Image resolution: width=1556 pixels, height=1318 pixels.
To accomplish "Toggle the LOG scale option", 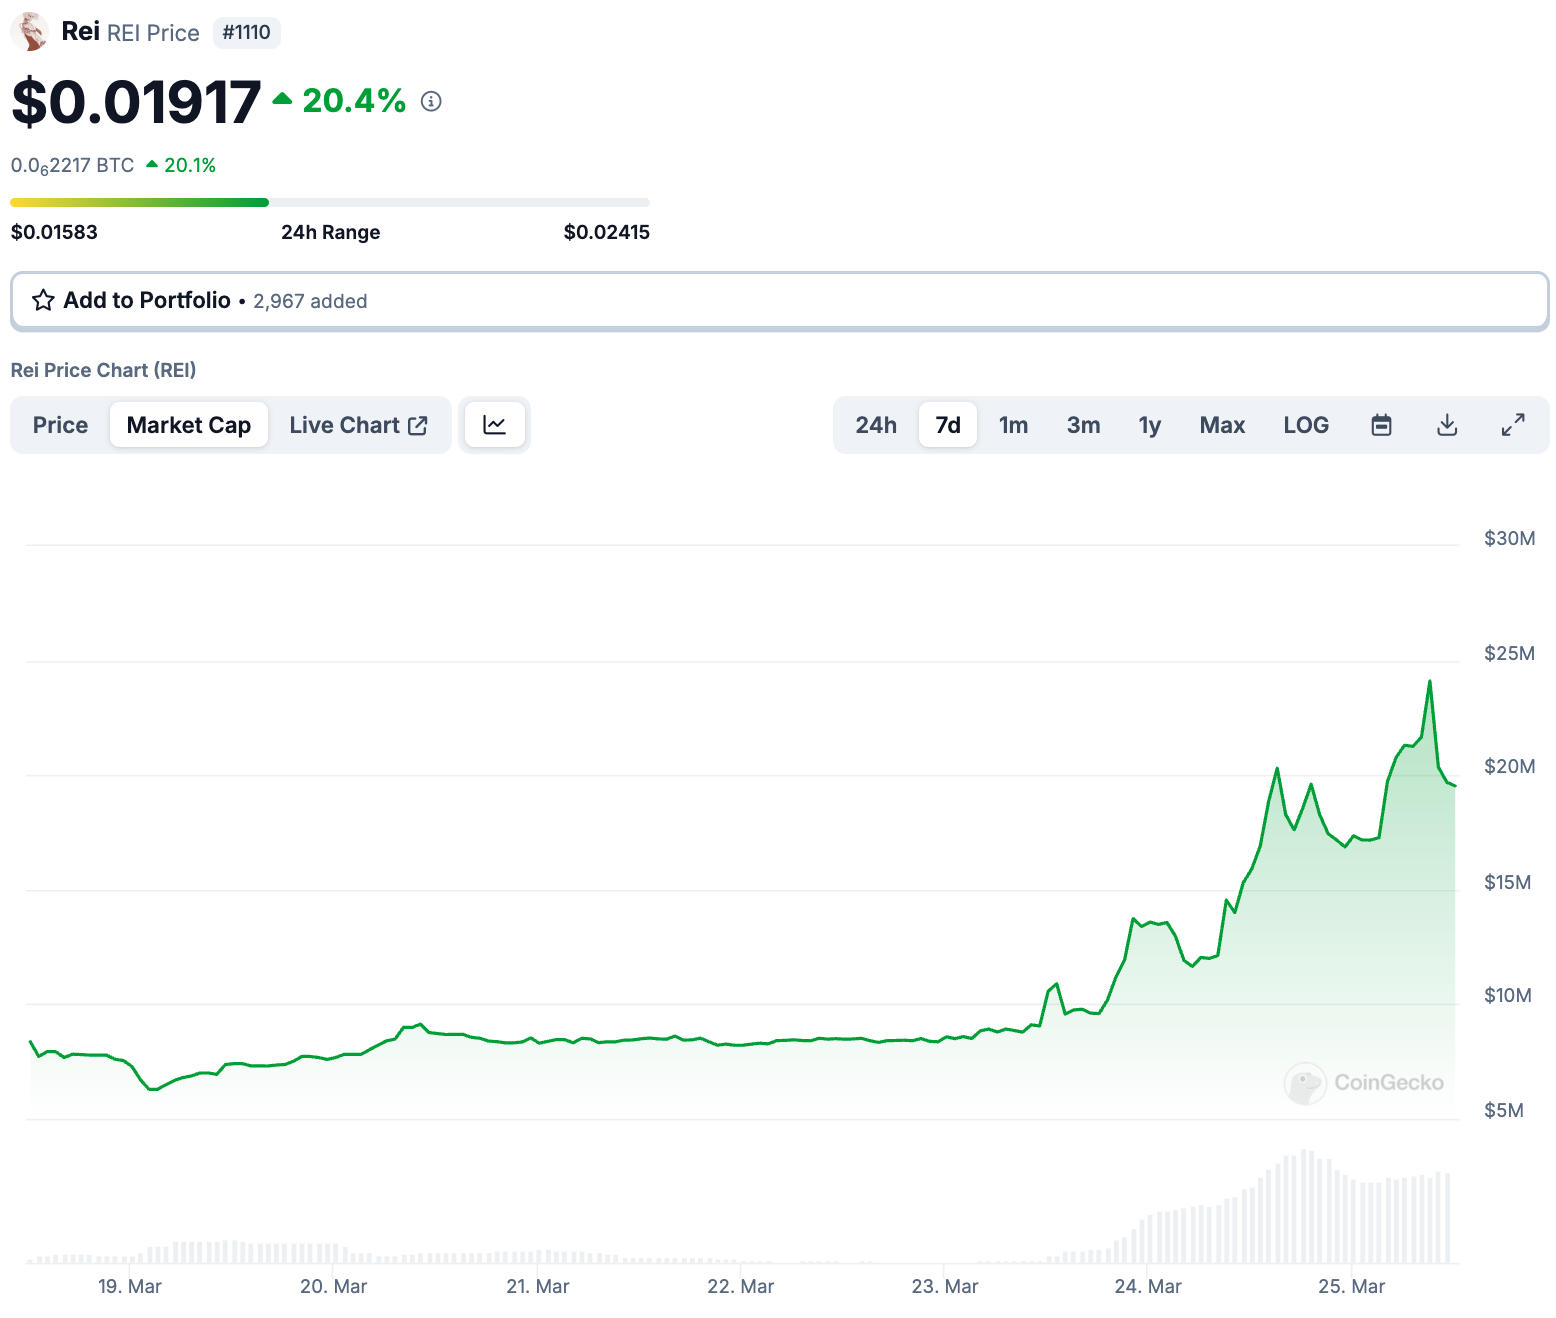I will pyautogui.click(x=1306, y=425).
